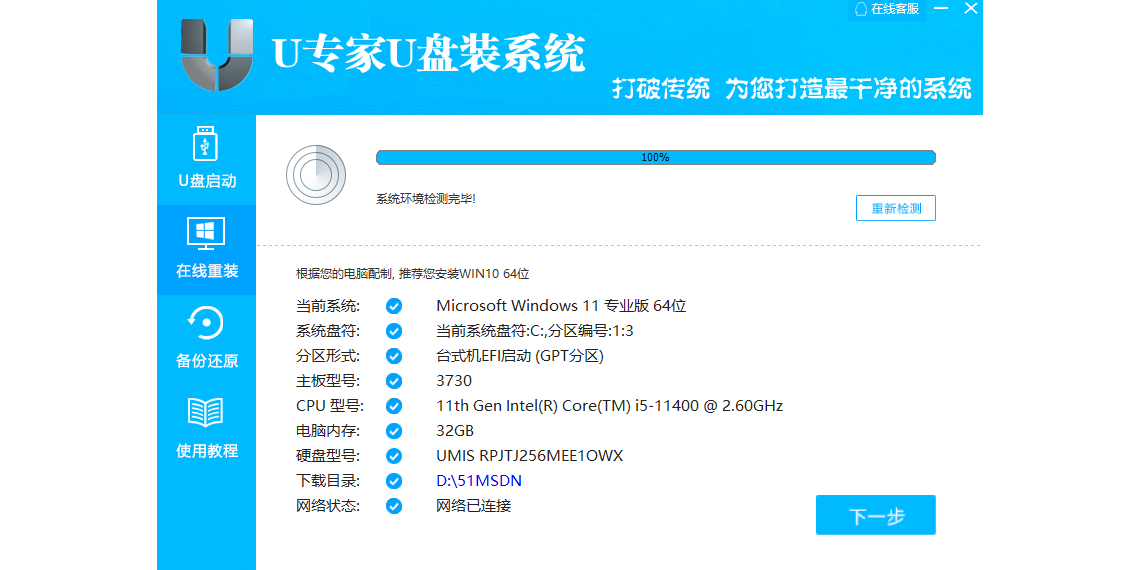Open 在线客服 online customer service
The width and height of the screenshot is (1140, 570).
coord(887,9)
